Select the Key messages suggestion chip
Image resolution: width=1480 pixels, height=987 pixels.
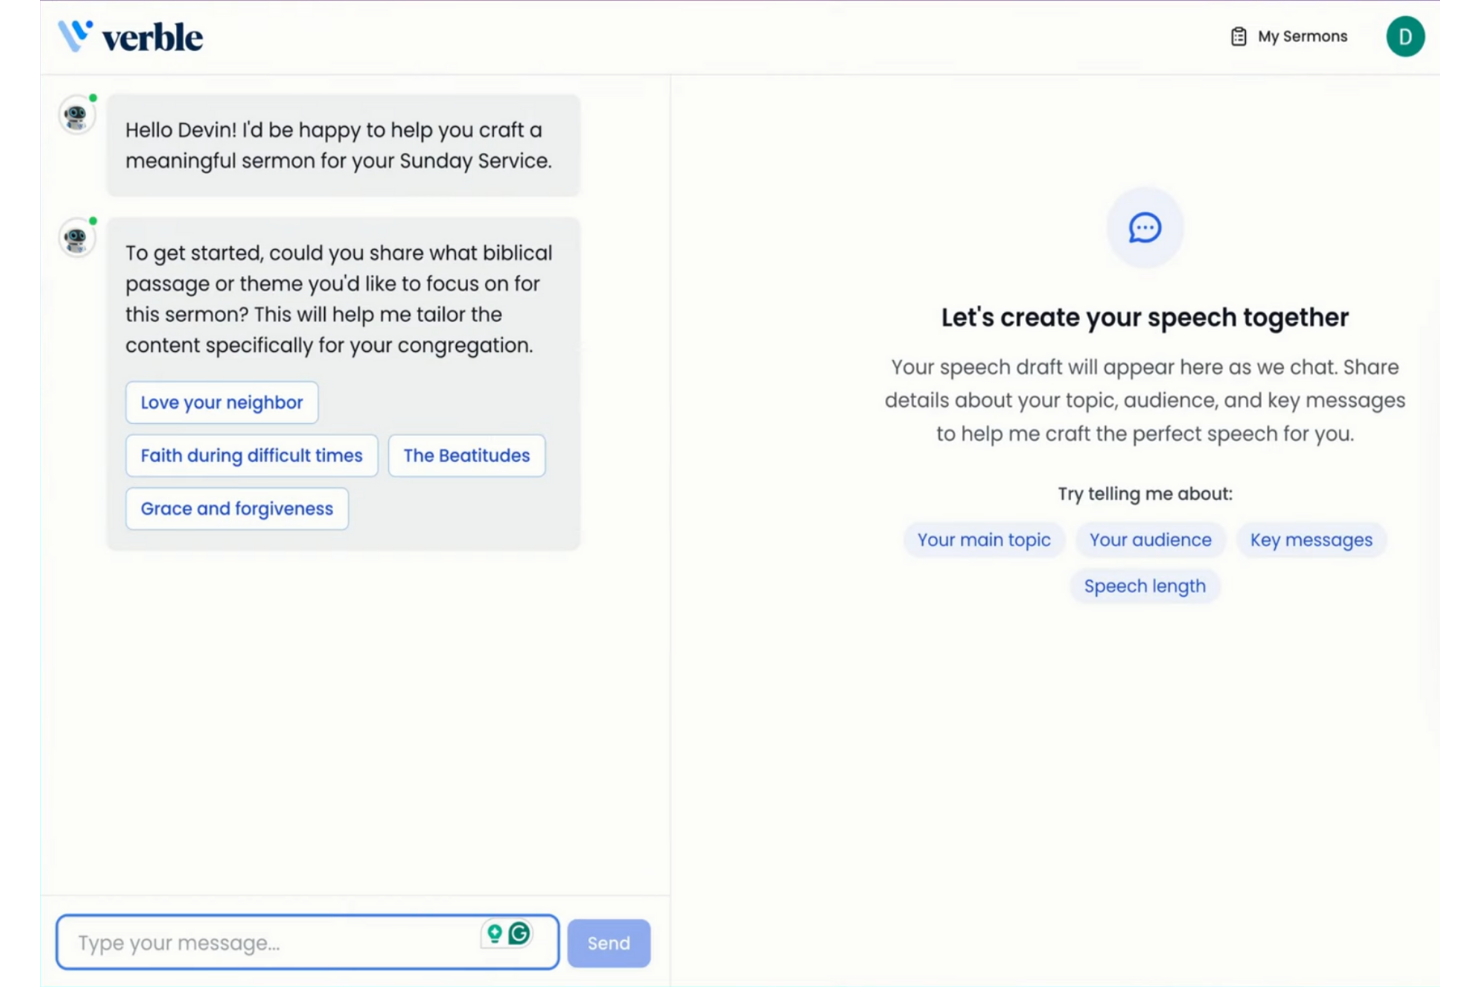click(x=1311, y=540)
